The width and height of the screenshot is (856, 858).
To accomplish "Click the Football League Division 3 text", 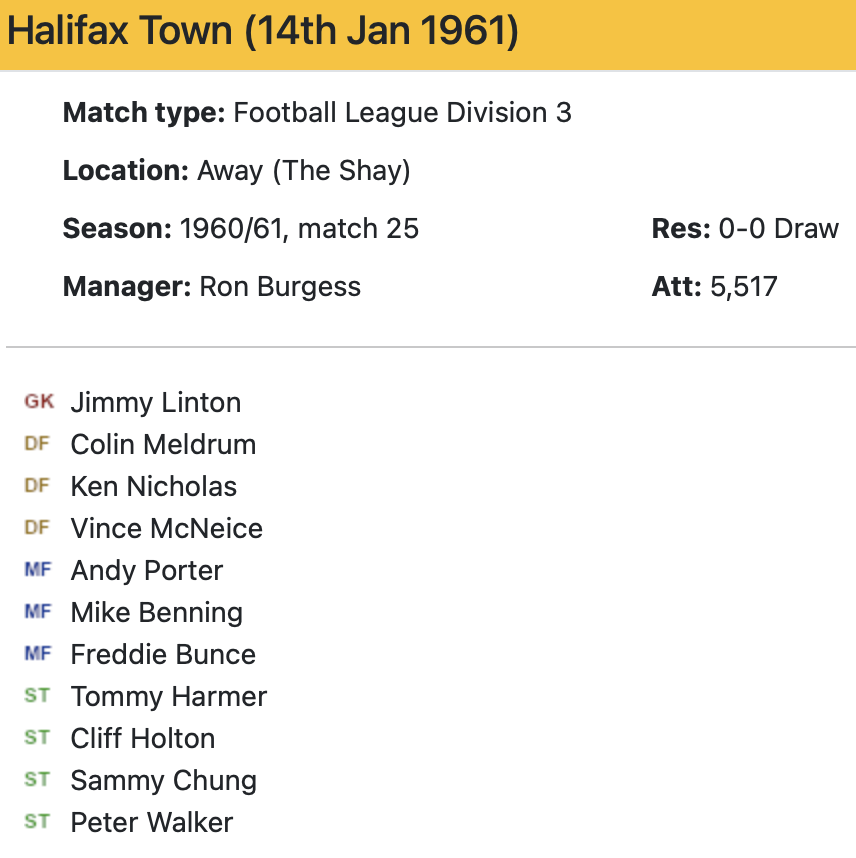I will point(402,113).
